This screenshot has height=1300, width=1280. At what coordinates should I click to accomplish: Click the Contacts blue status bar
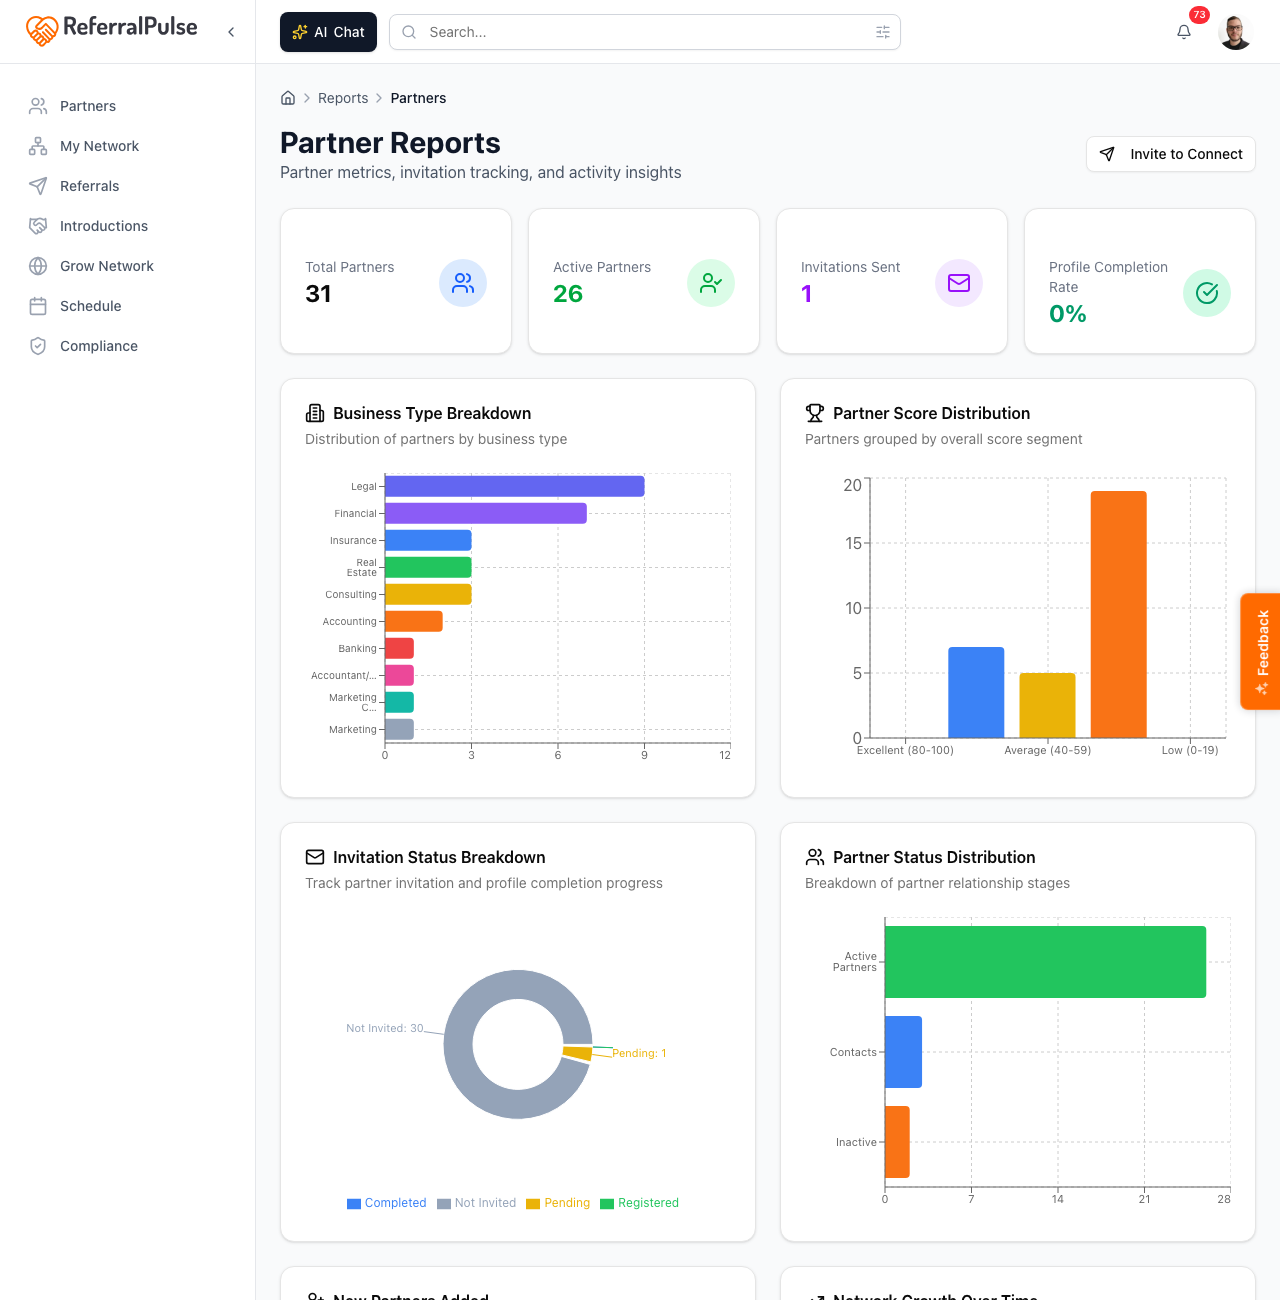coord(903,1052)
